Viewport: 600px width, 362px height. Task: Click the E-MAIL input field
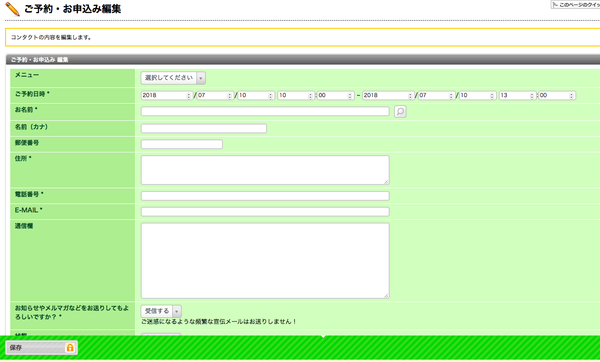[265, 212]
